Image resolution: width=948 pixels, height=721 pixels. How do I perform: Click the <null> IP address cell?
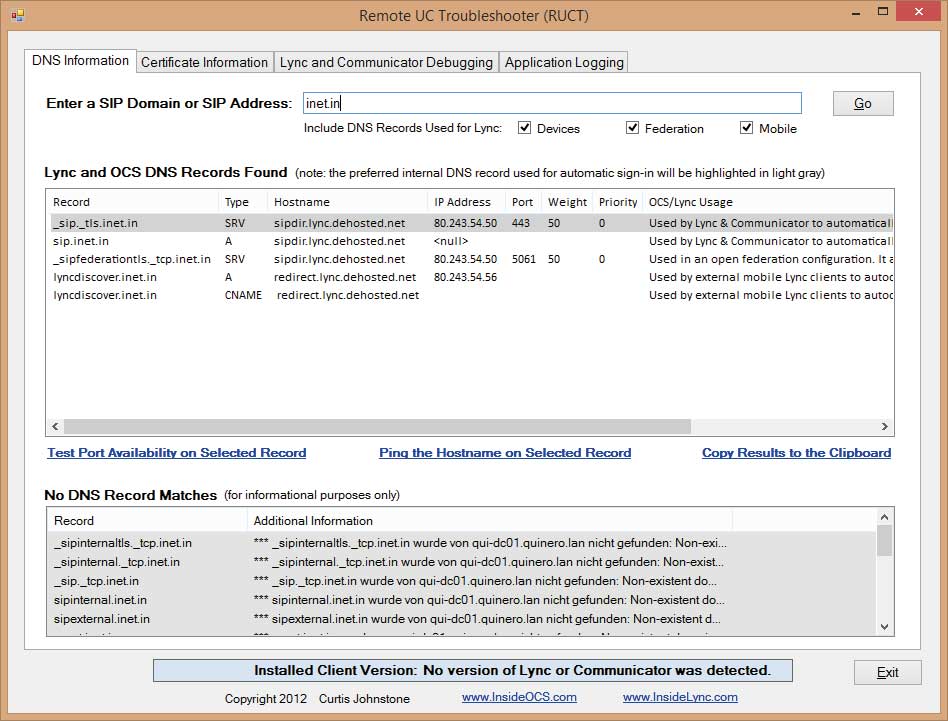(450, 241)
